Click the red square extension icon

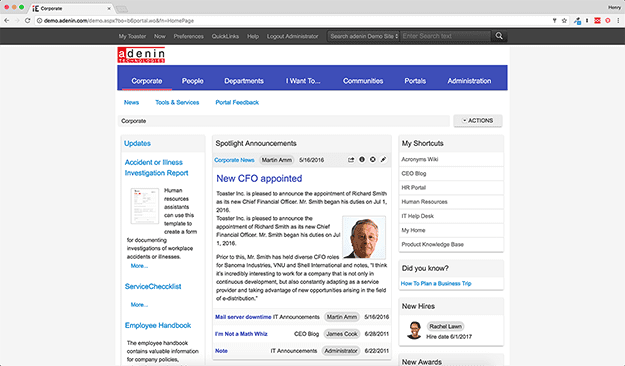tap(597, 20)
